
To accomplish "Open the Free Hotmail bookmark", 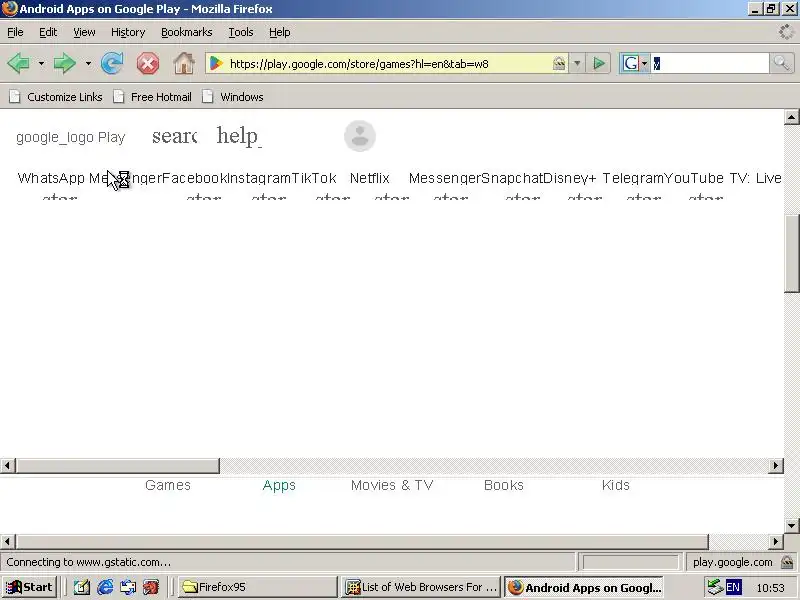I will [x=153, y=97].
